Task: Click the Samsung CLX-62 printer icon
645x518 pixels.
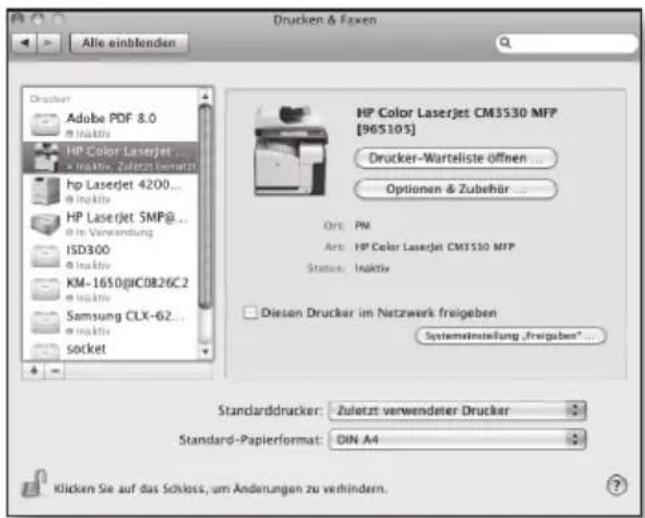Action: (46, 323)
